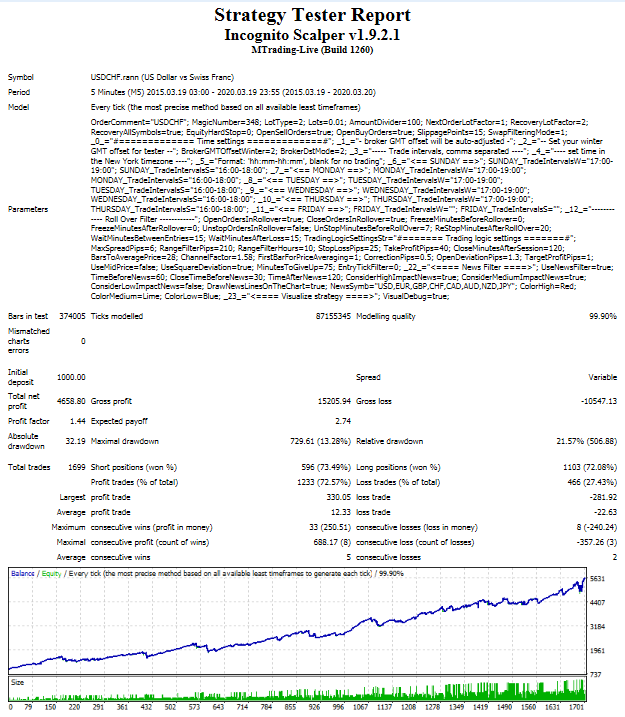
Task: Select Bars in test value 374005
Action: 72,316
